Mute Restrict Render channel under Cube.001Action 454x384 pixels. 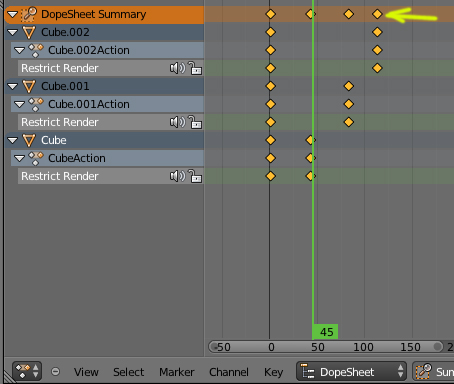point(177,122)
